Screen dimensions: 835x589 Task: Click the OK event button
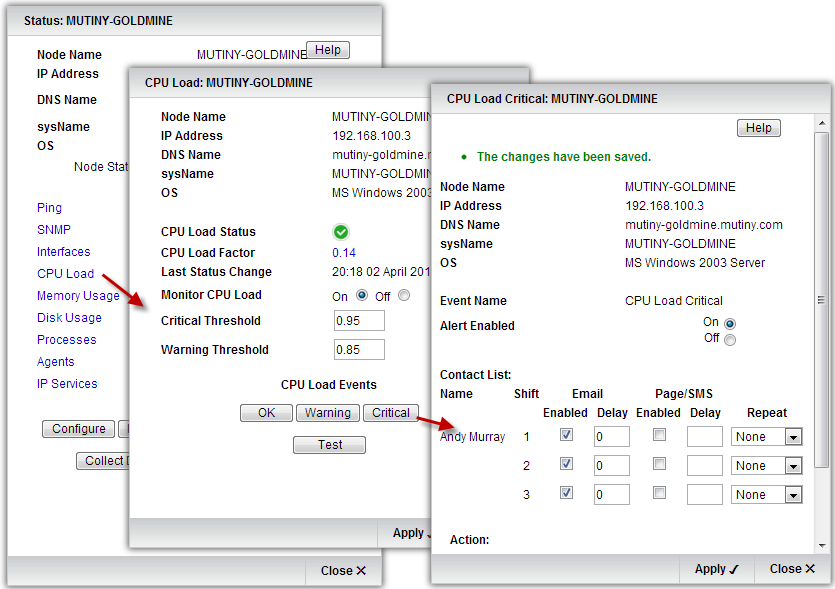tap(266, 413)
